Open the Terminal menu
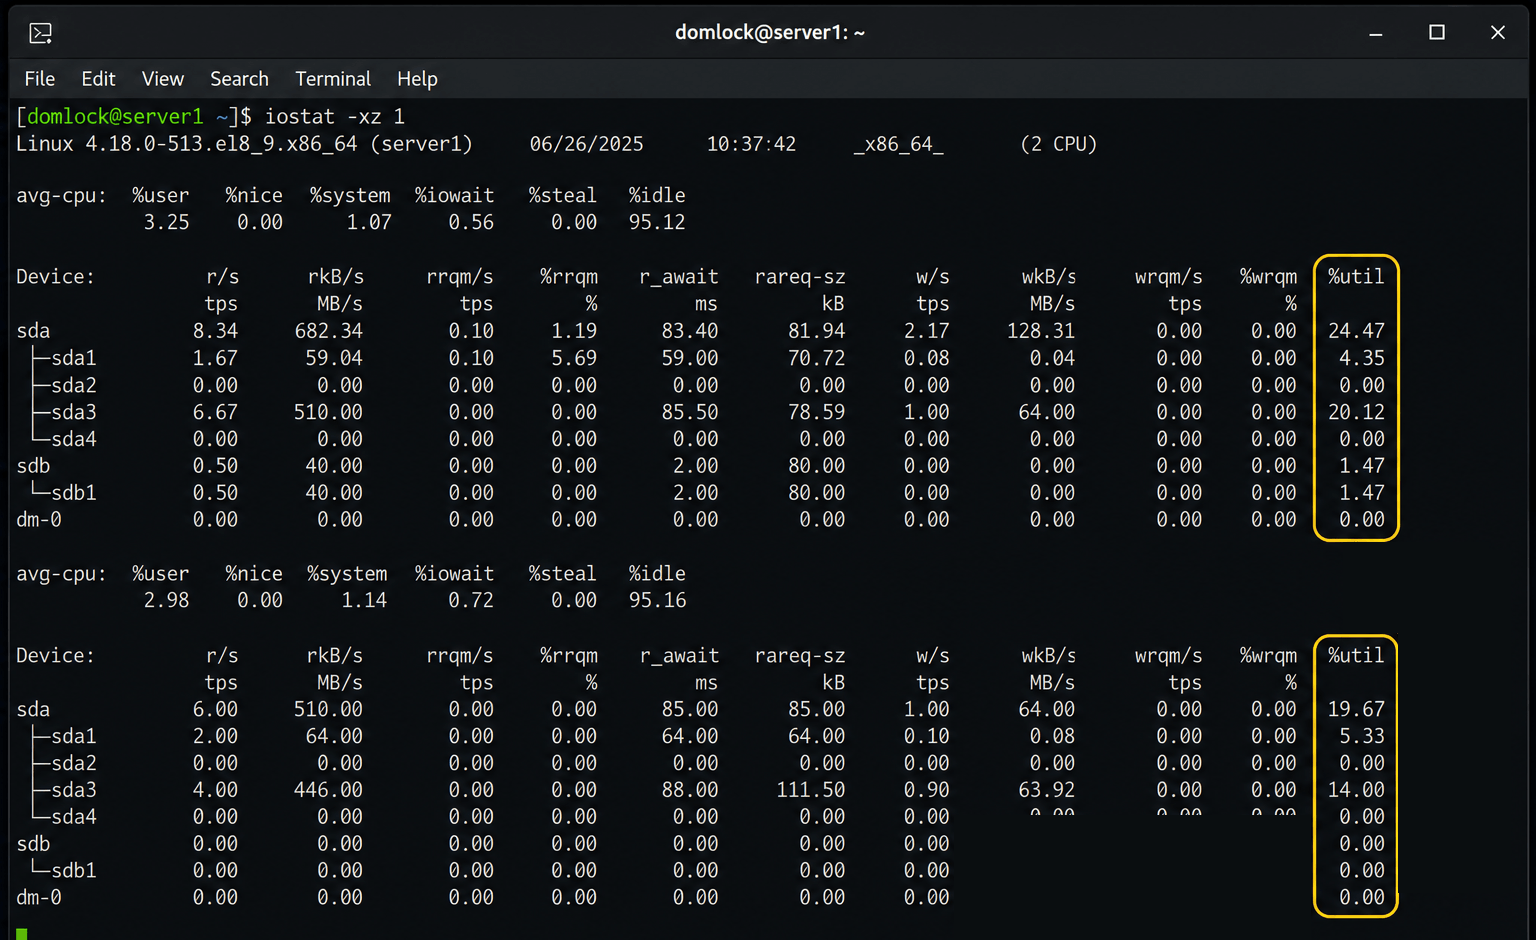The image size is (1536, 940). [x=333, y=79]
